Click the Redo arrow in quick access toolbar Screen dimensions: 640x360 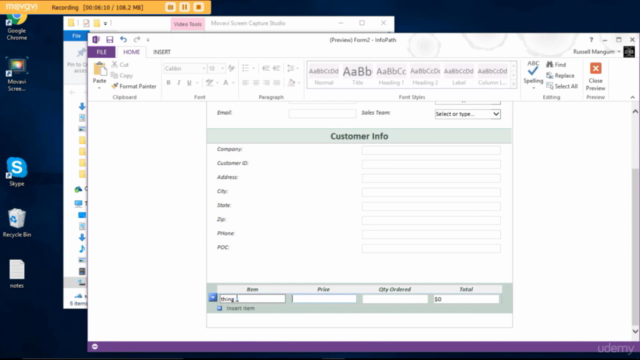[137, 40]
